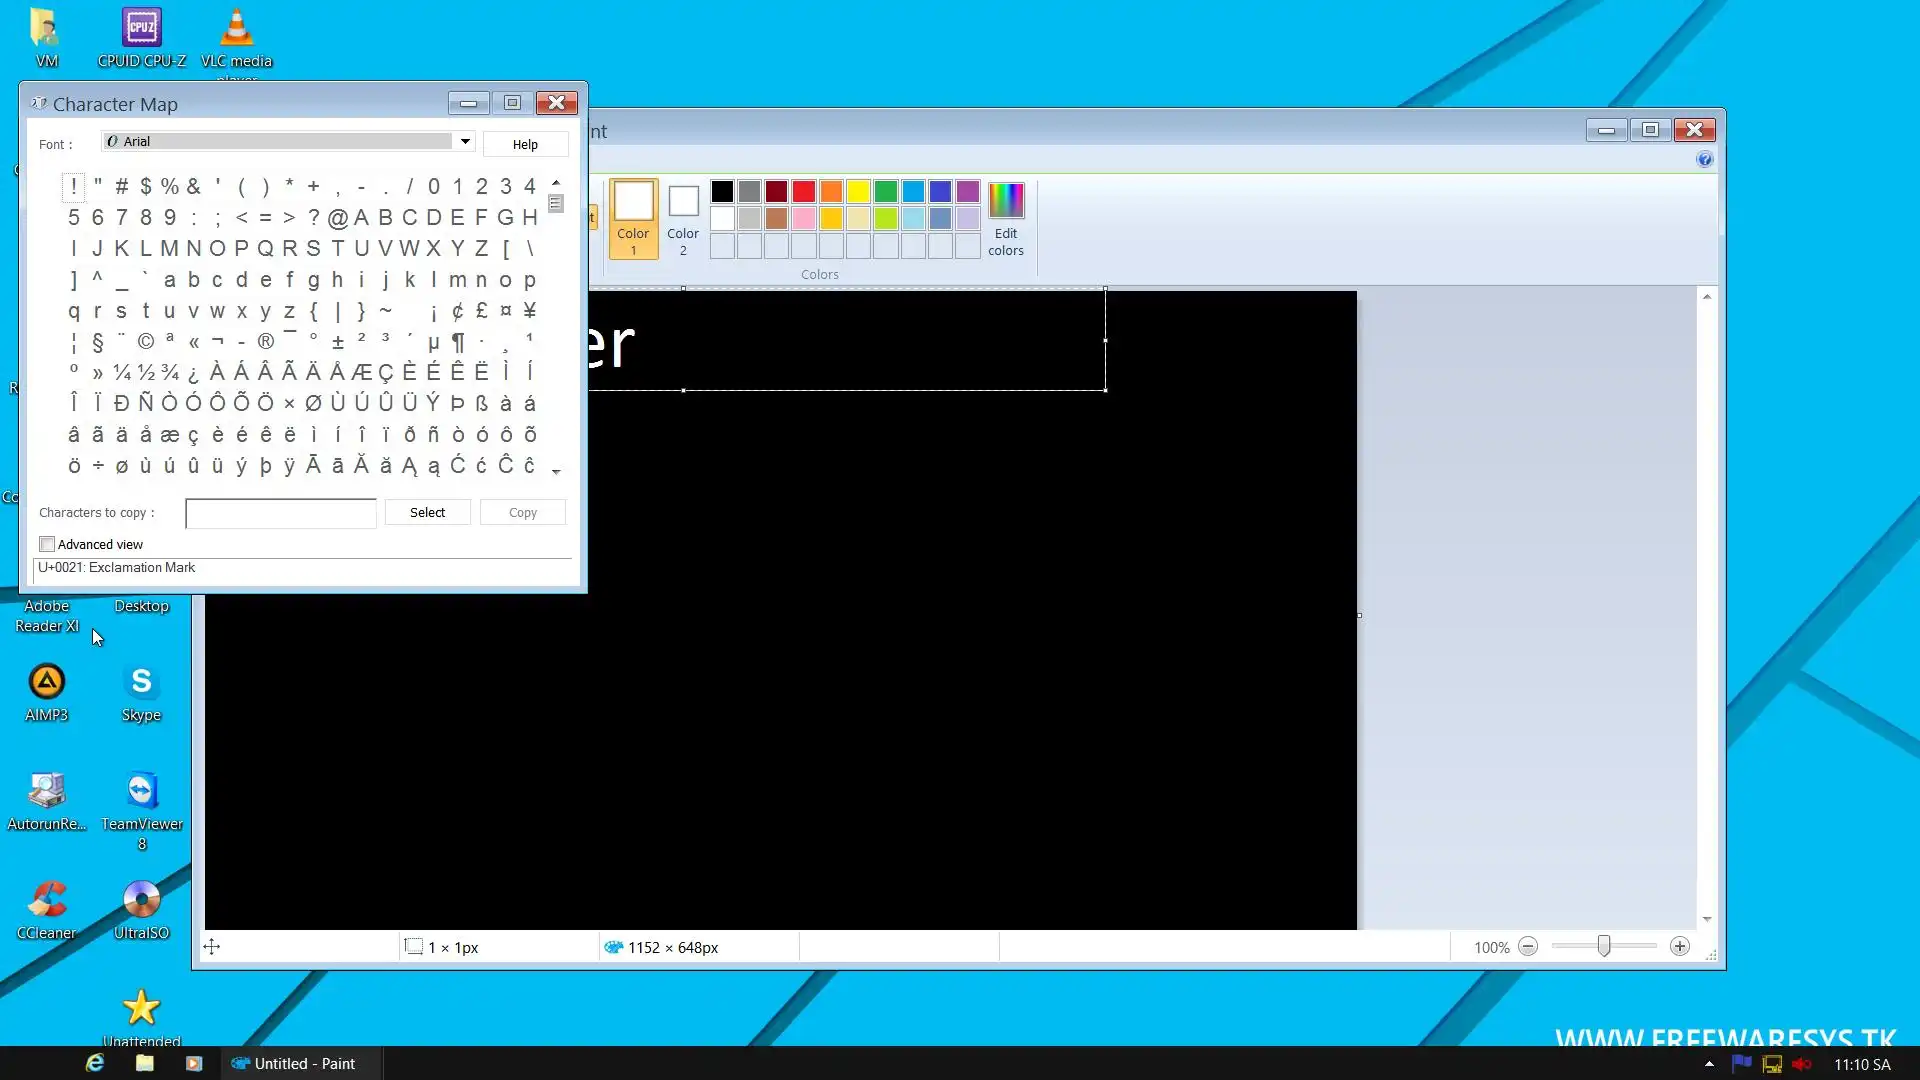1920x1080 pixels.
Task: Click the Characters to copy text field
Action: (280, 513)
